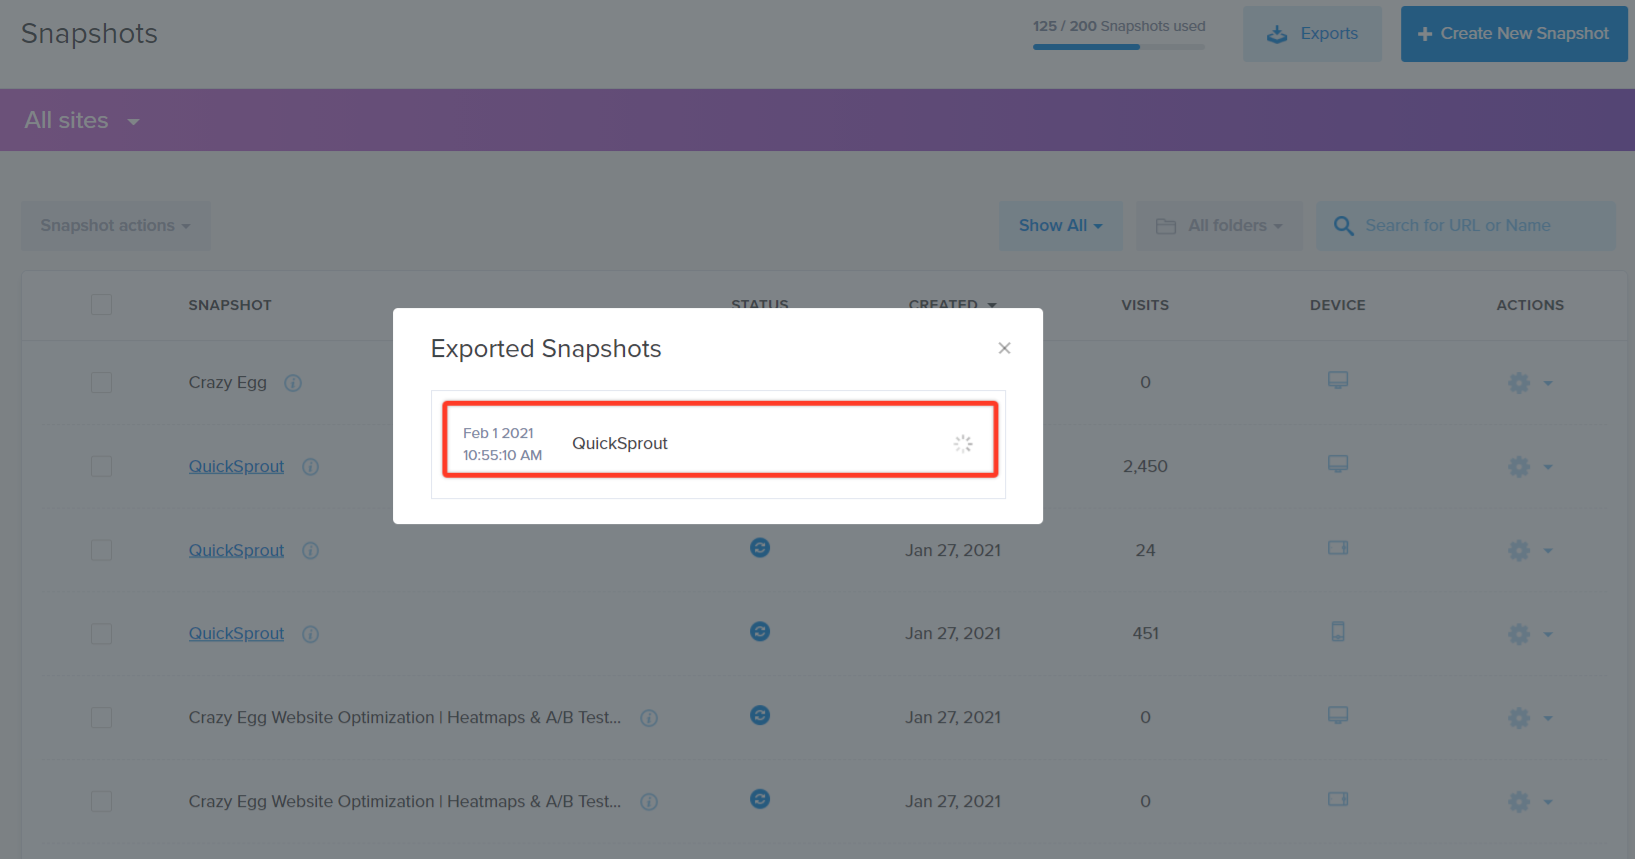This screenshot has width=1635, height=859.
Task: Click the loading spinner beside QuickSprout export
Action: click(963, 444)
